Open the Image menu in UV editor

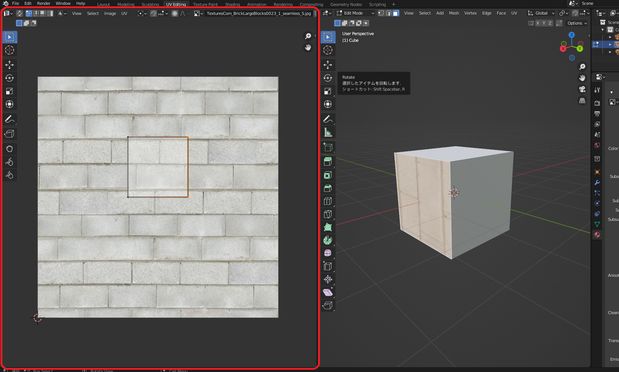[110, 13]
